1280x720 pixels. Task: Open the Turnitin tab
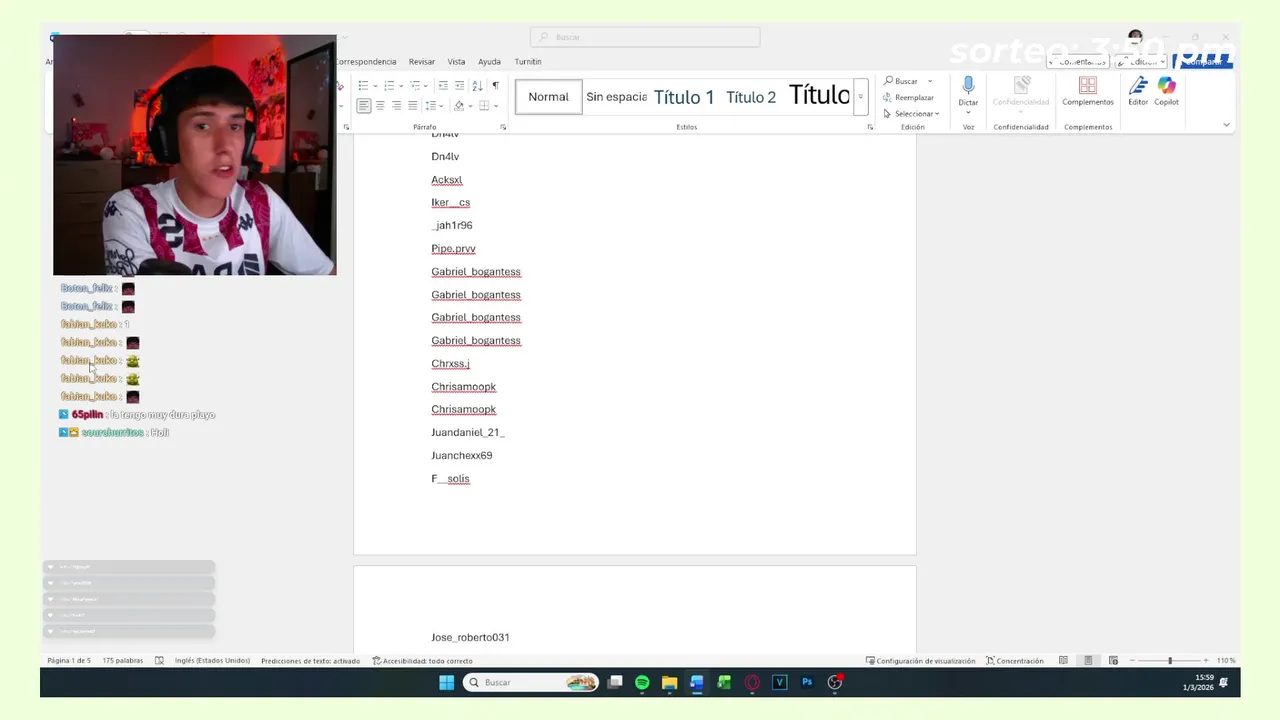point(528,61)
